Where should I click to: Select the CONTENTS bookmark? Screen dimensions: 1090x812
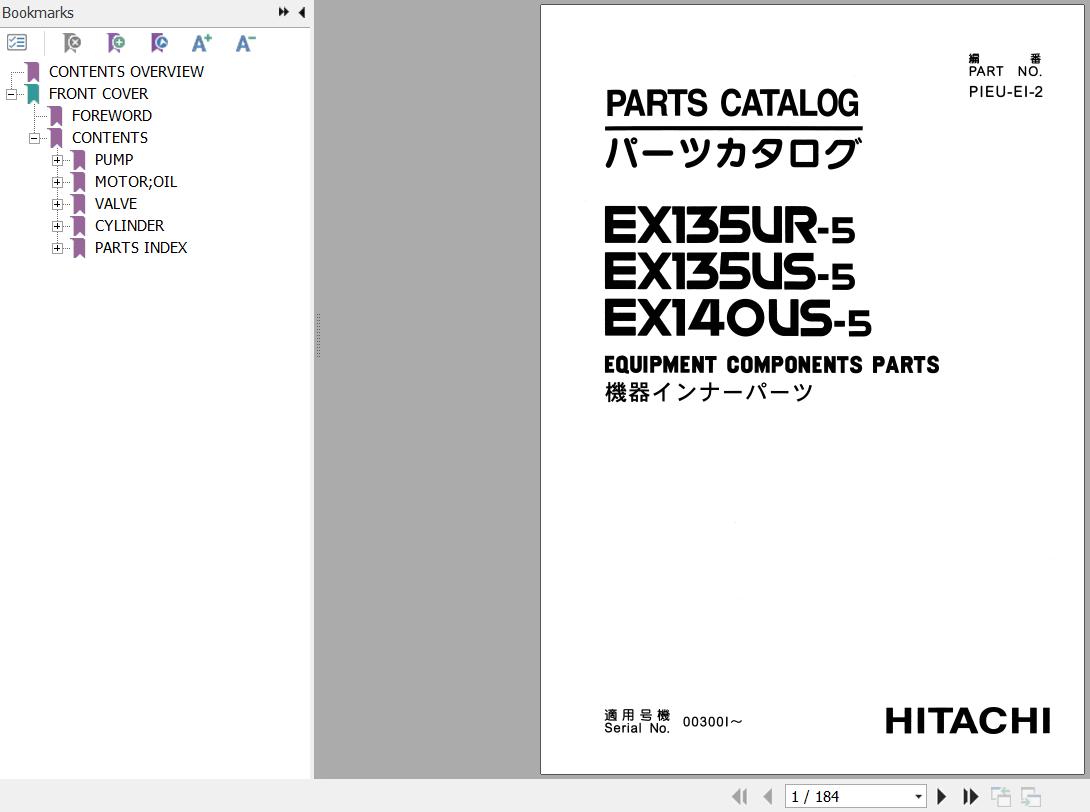point(110,138)
